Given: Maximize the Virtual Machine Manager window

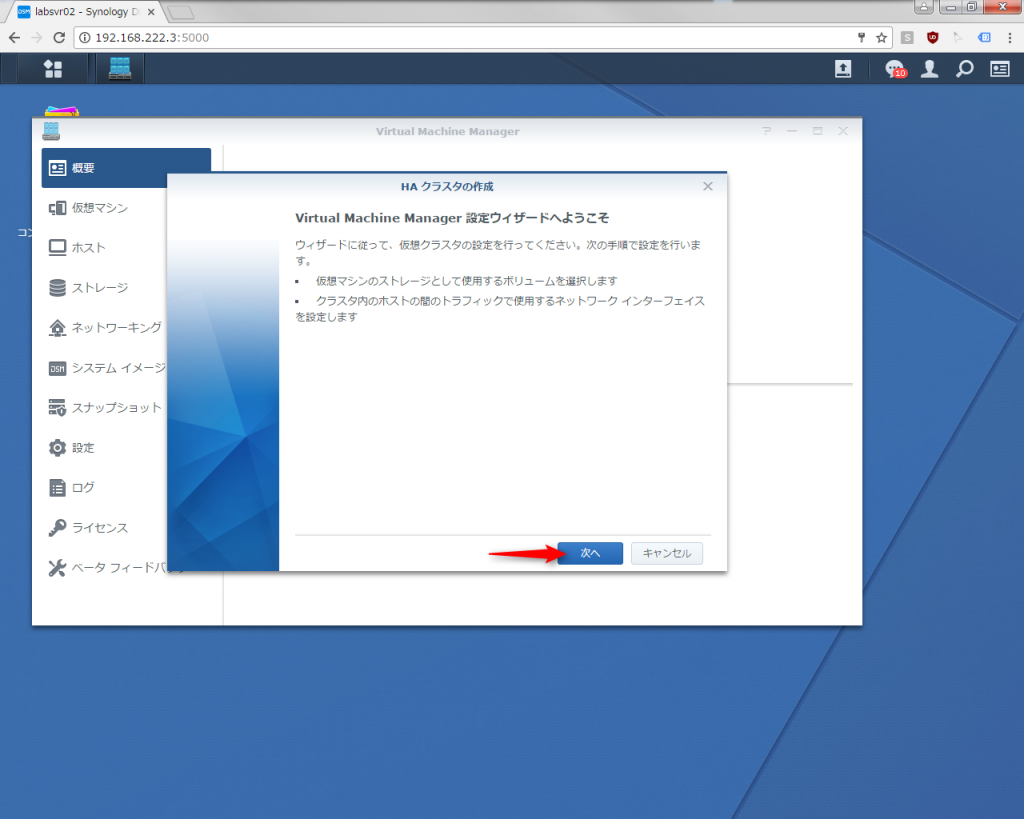Looking at the screenshot, I should tap(818, 131).
